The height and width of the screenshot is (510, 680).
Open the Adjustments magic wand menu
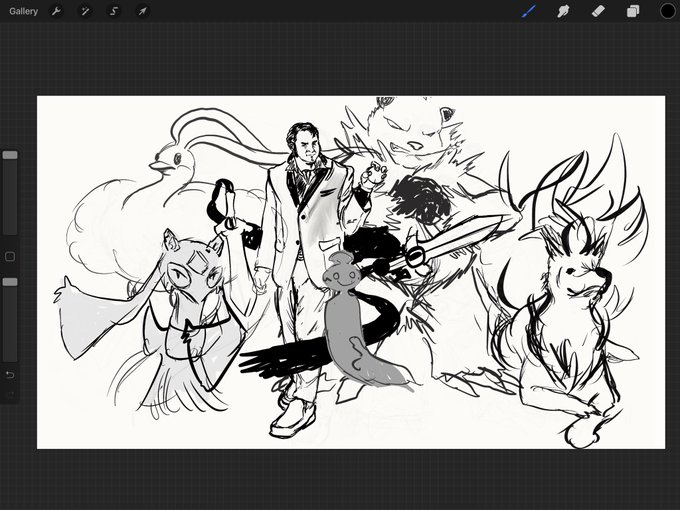(85, 11)
